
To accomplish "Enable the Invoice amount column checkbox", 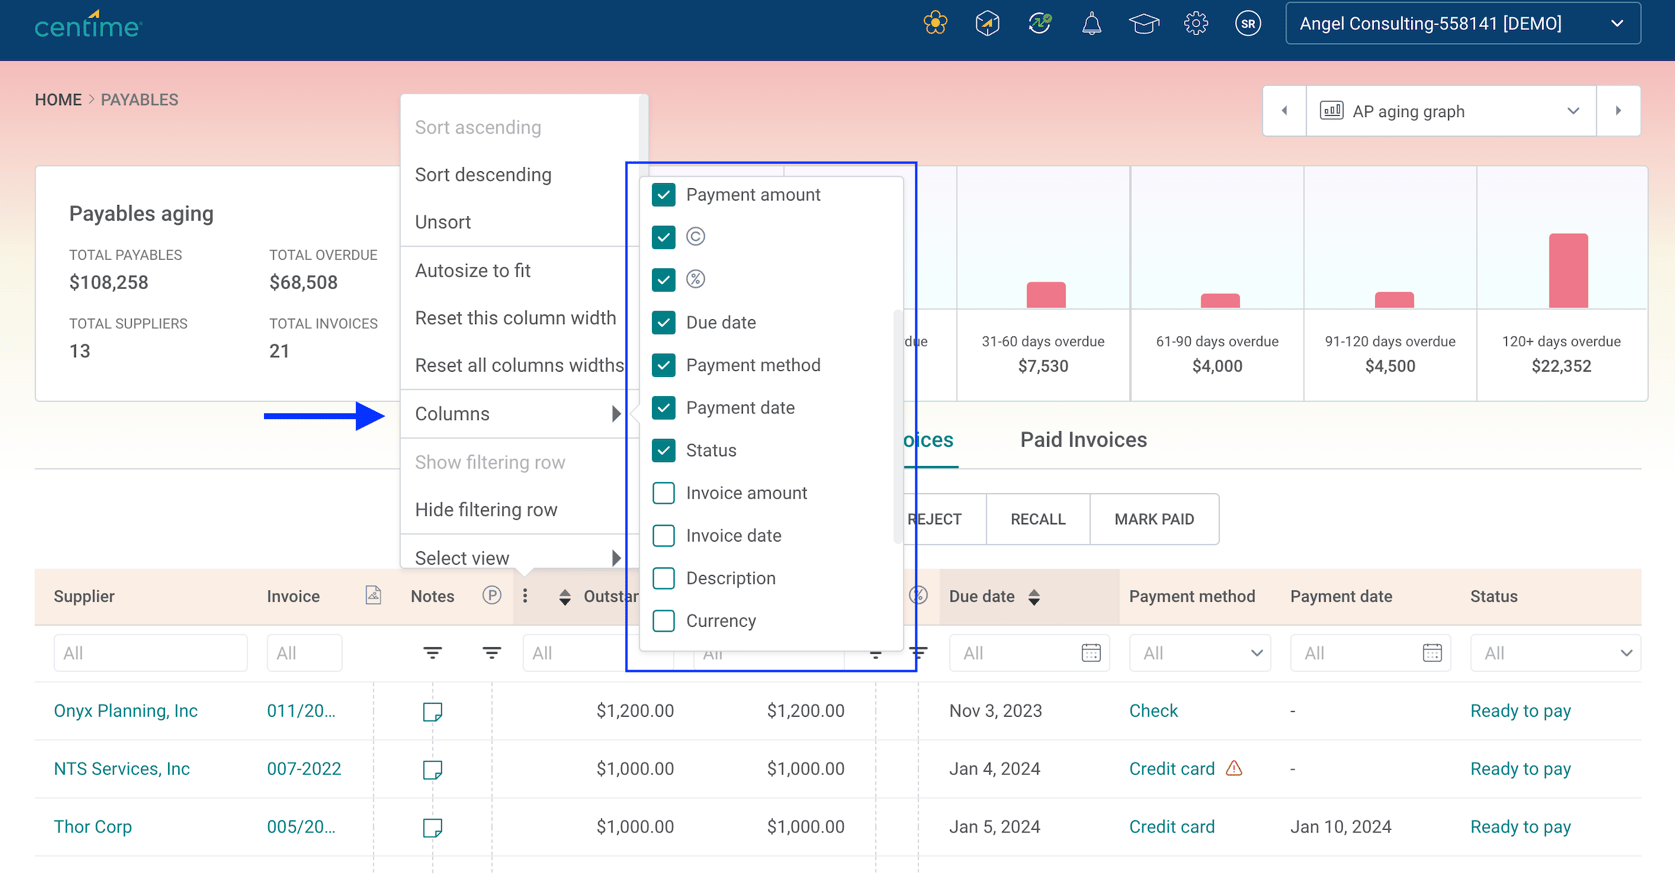I will pyautogui.click(x=664, y=493).
